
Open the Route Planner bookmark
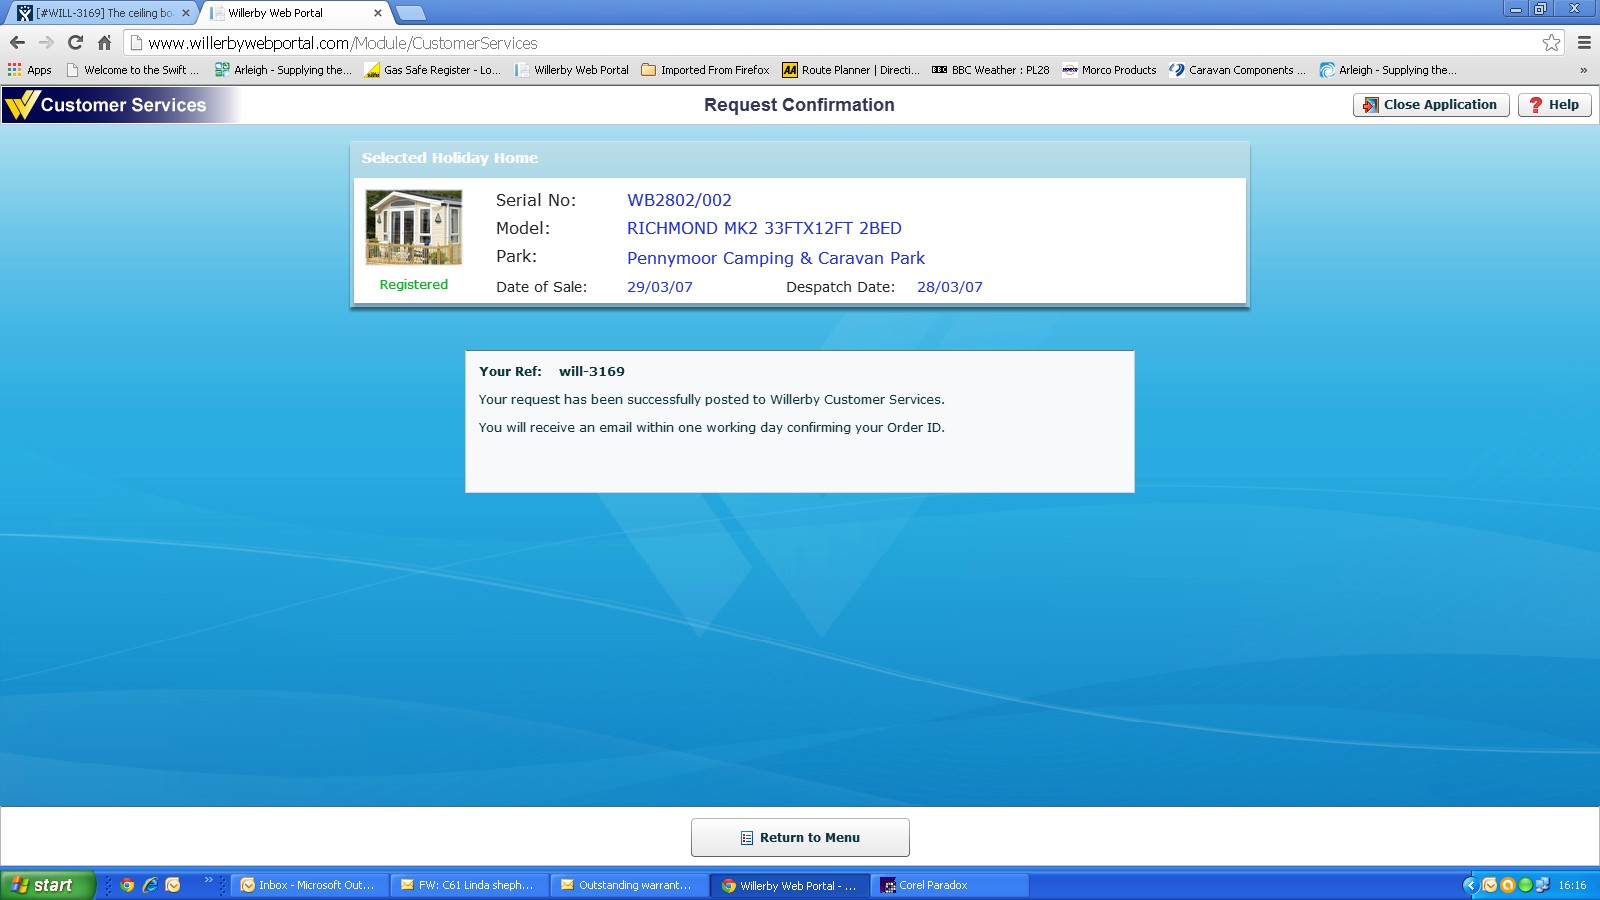850,70
